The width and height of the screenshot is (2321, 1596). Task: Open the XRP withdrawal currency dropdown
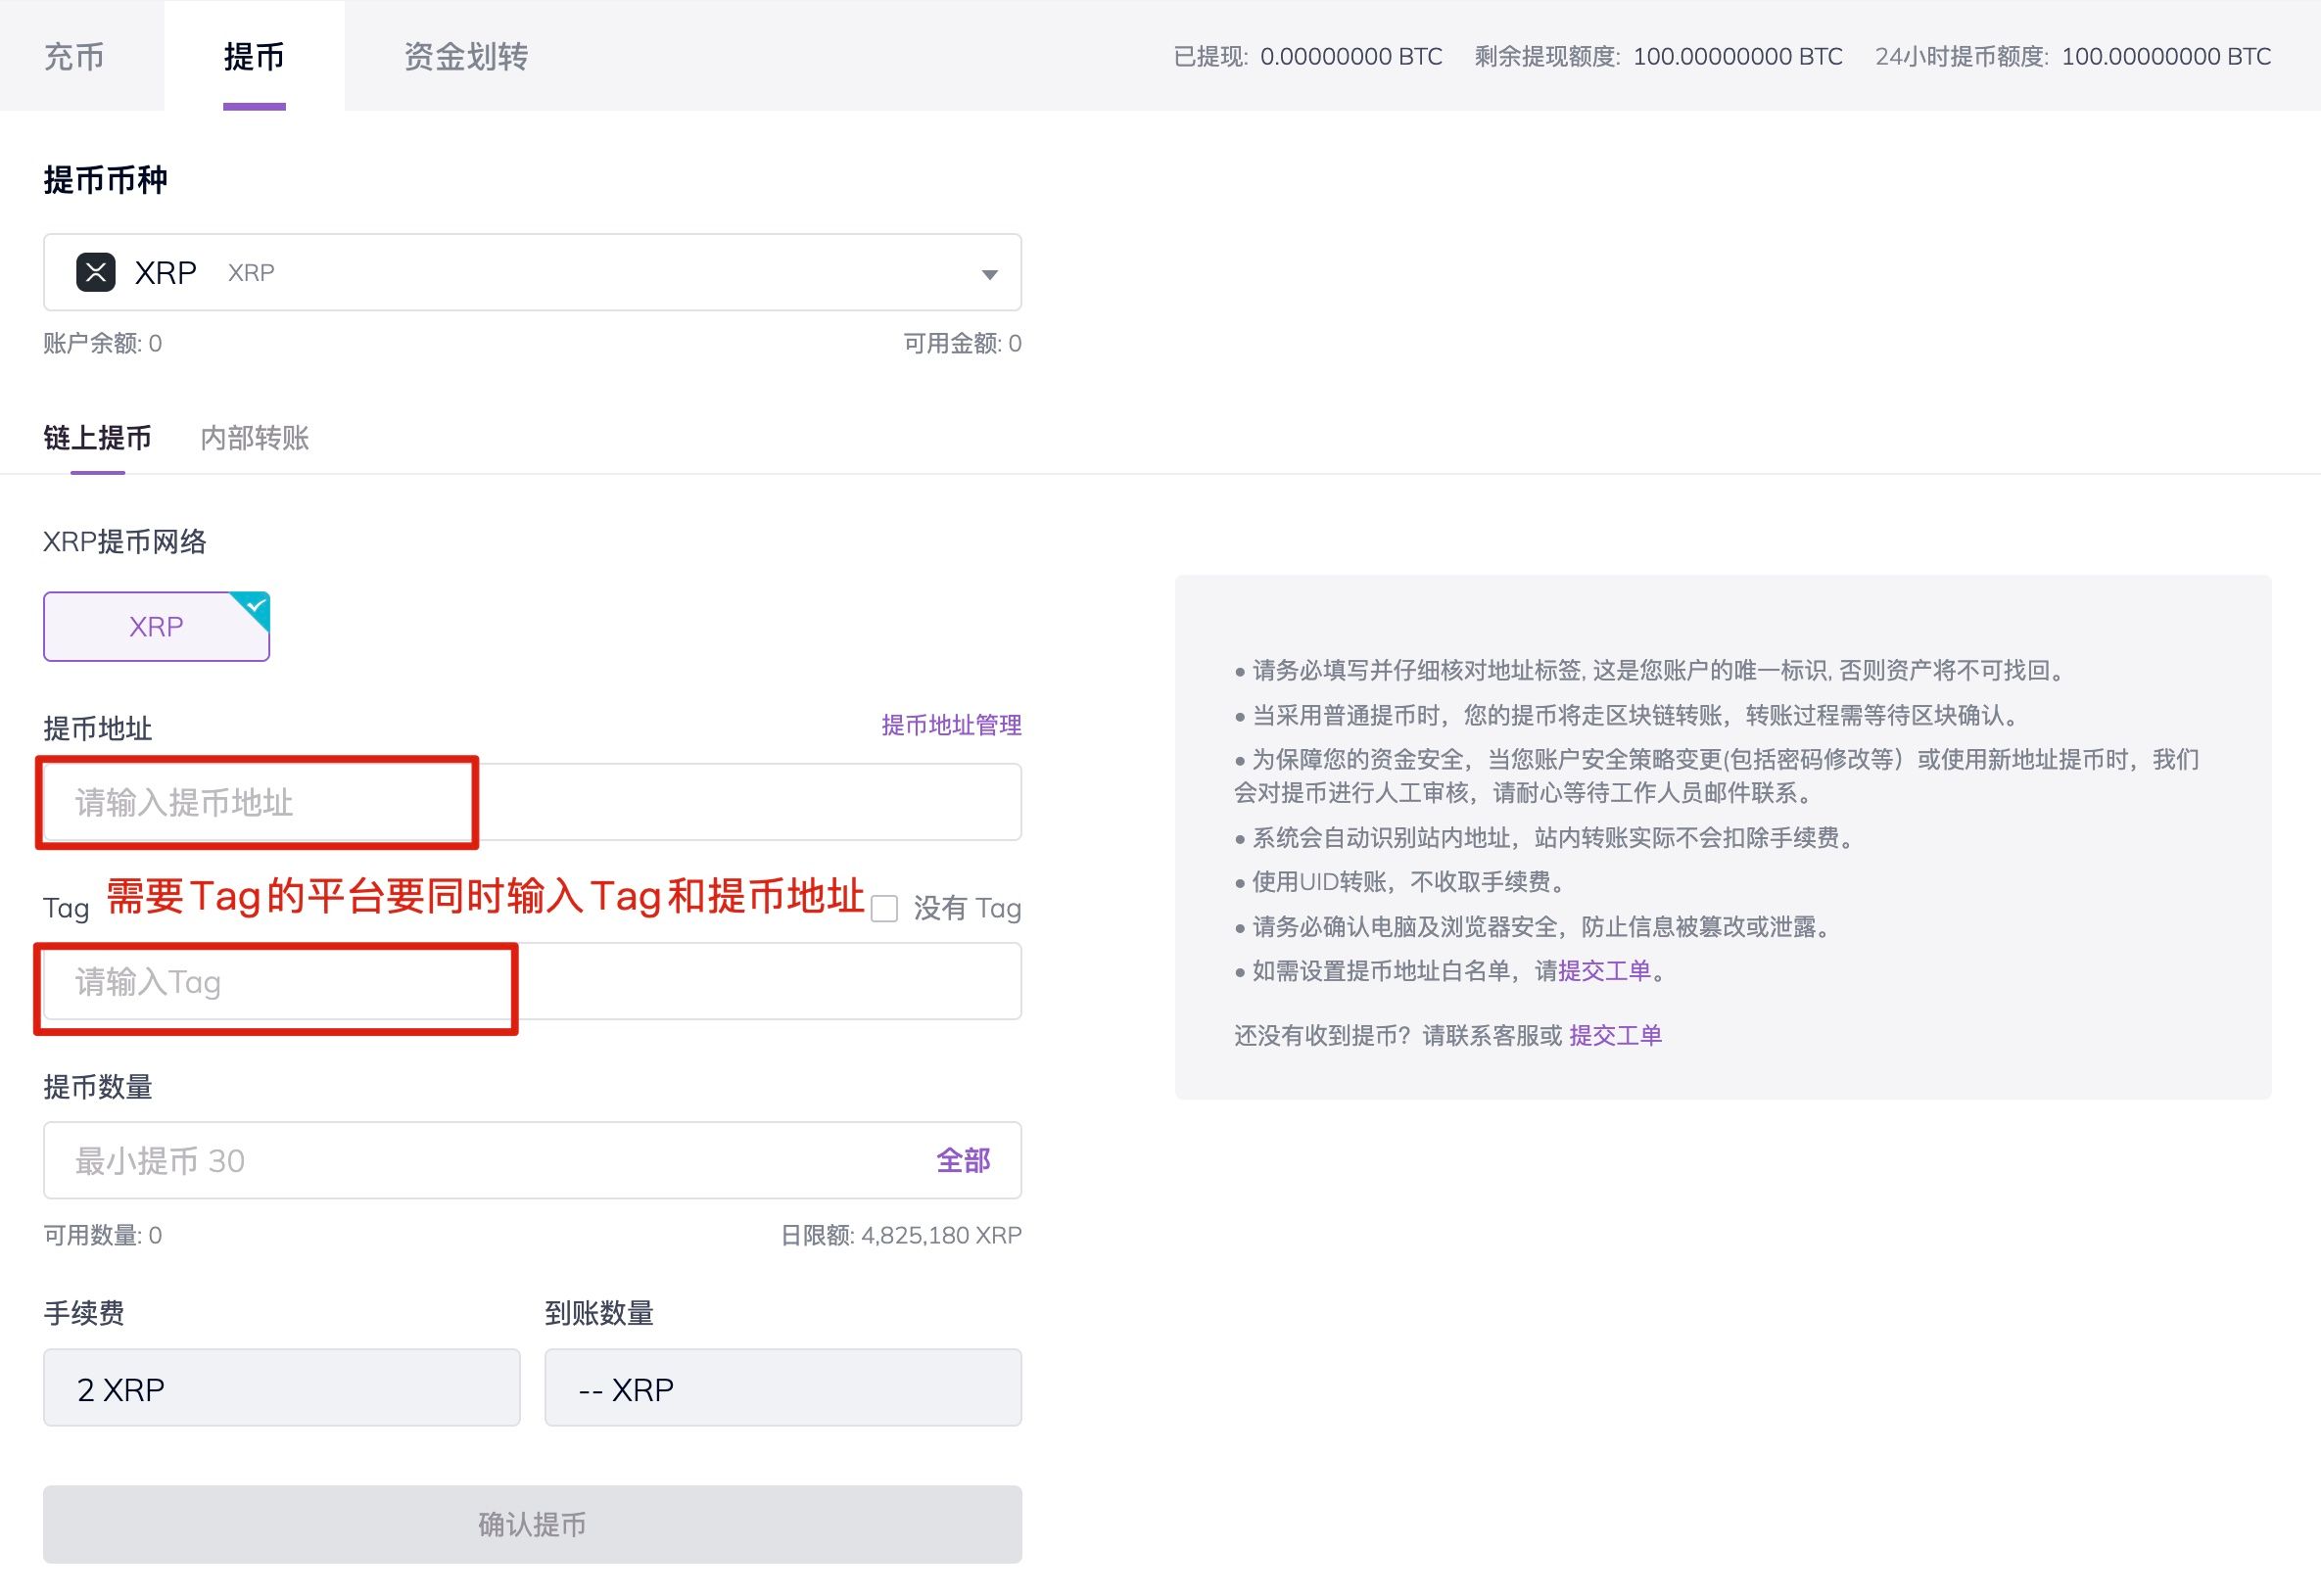click(531, 272)
